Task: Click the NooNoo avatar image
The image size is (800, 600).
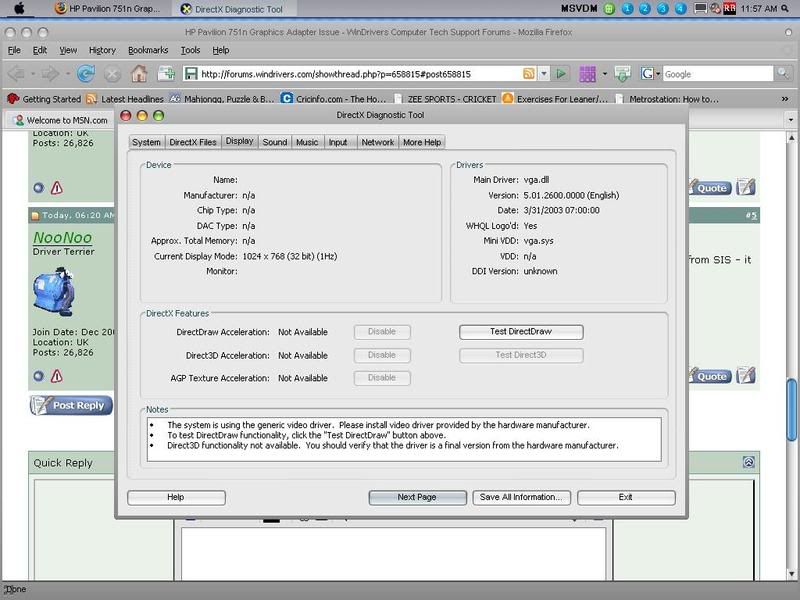Action: 54,291
